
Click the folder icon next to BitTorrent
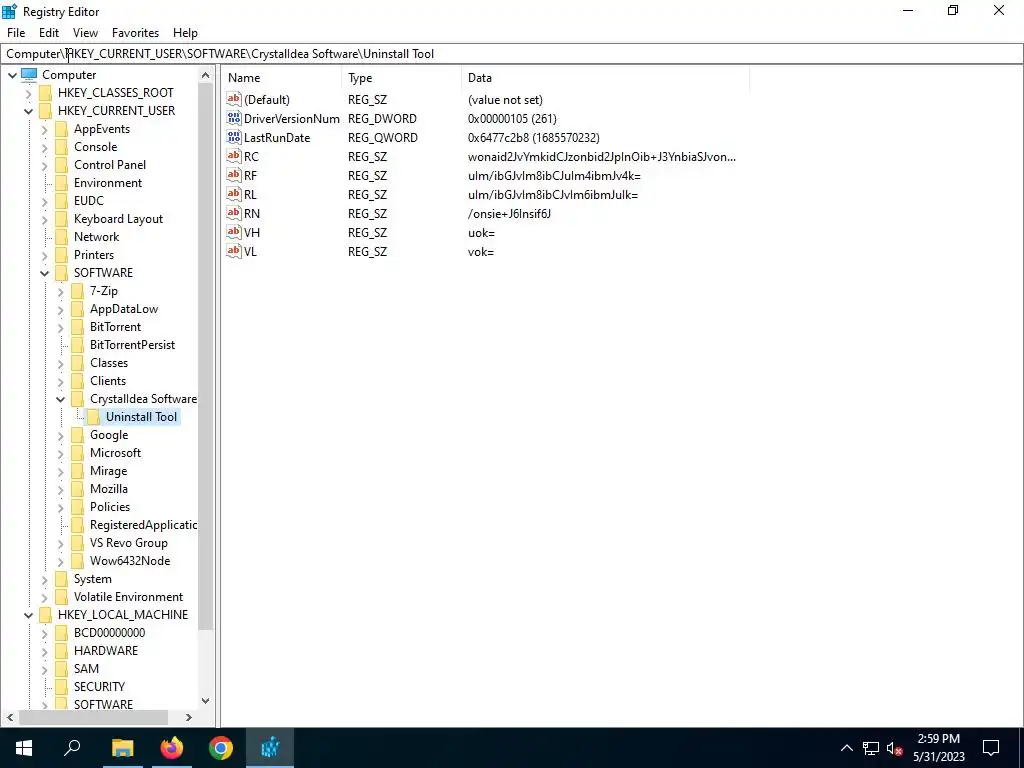click(77, 327)
